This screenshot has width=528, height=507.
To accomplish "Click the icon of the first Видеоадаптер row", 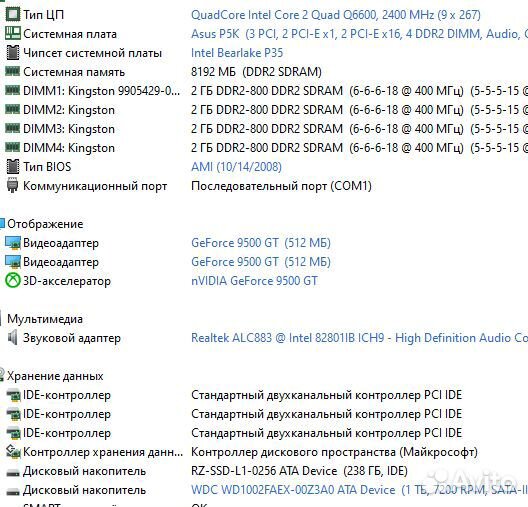I will point(13,243).
